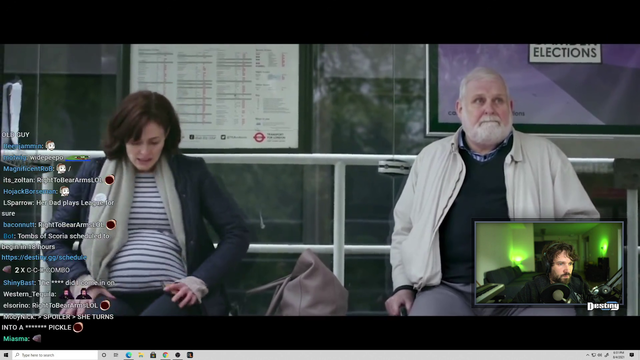Open the Windows Start menu
Image resolution: width=640 pixels, height=360 pixels.
coord(6,355)
